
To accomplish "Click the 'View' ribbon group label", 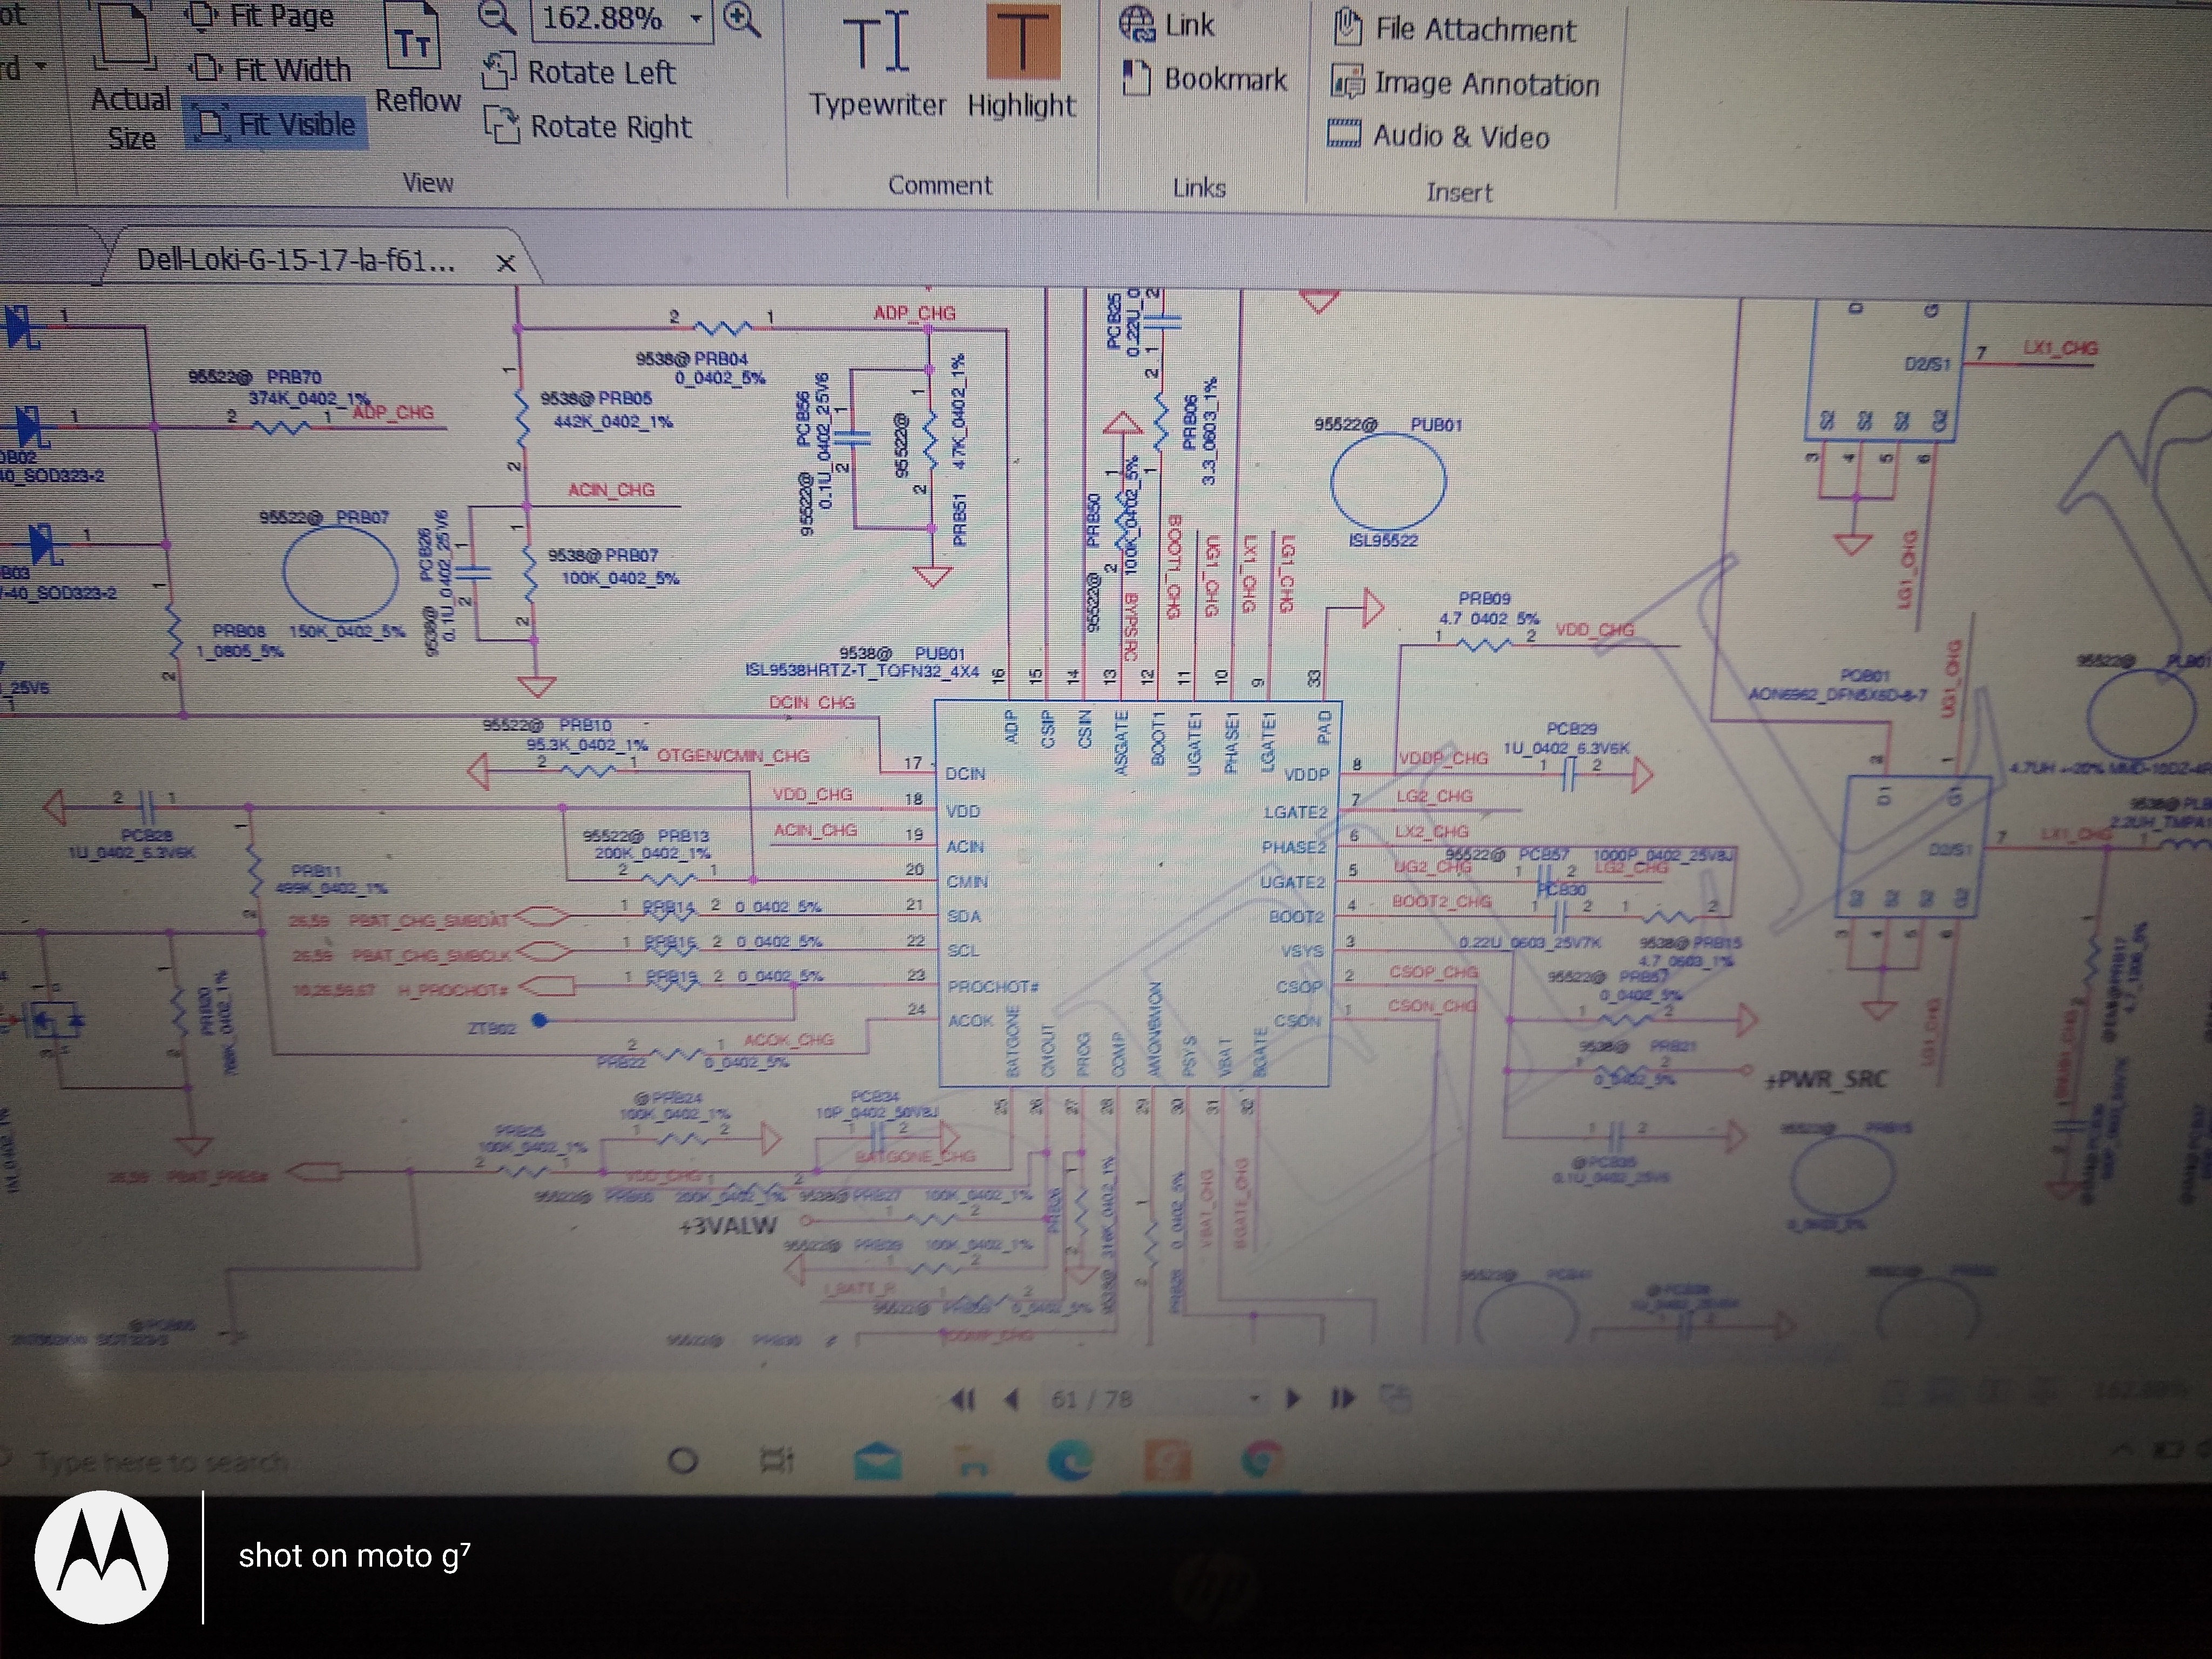I will pyautogui.click(x=428, y=183).
